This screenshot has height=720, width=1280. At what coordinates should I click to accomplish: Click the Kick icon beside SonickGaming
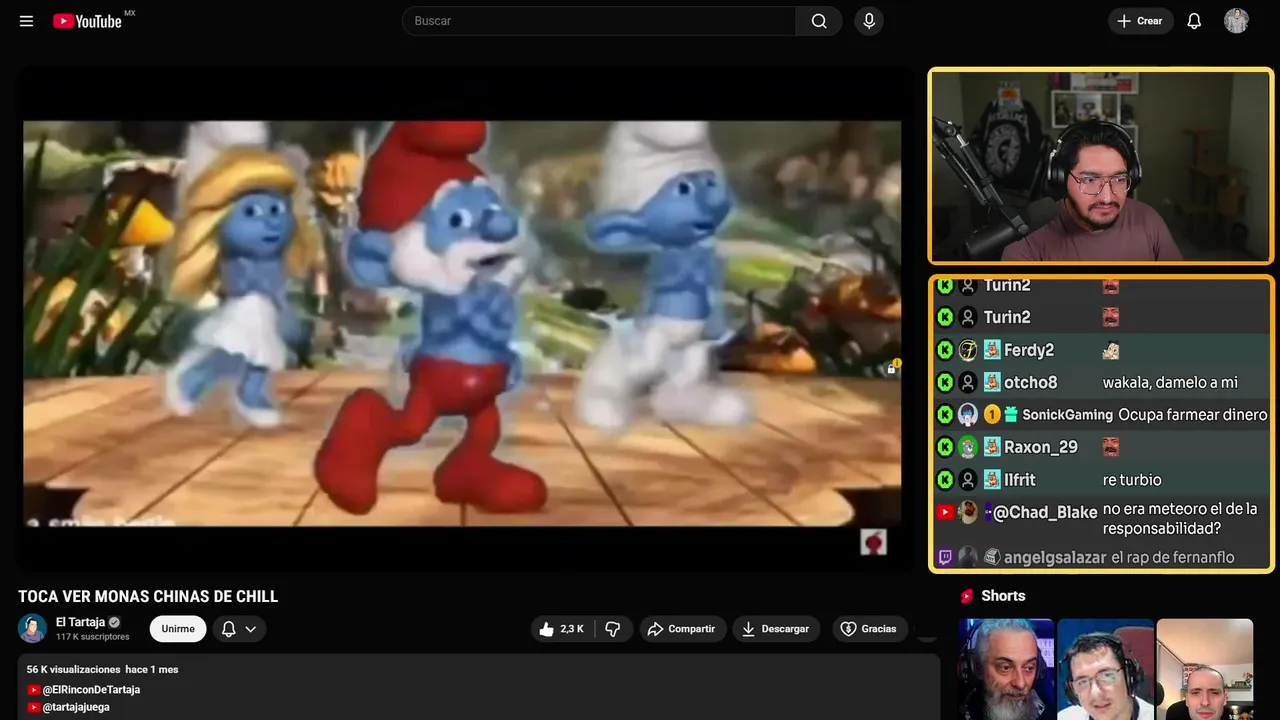pyautogui.click(x=945, y=415)
